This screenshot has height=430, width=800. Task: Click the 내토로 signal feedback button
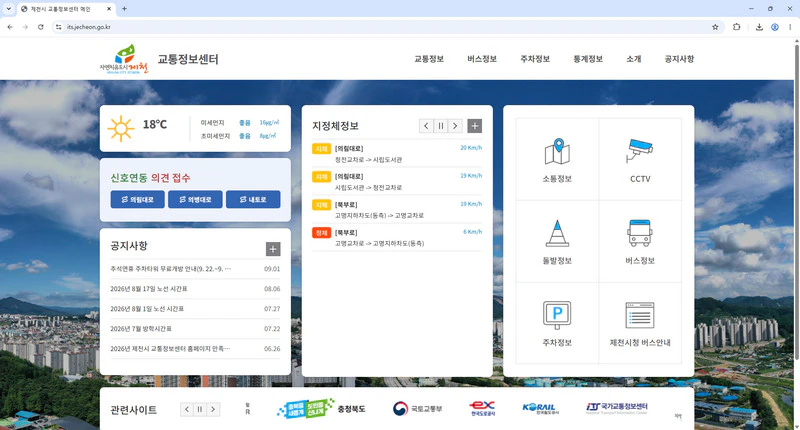[253, 199]
